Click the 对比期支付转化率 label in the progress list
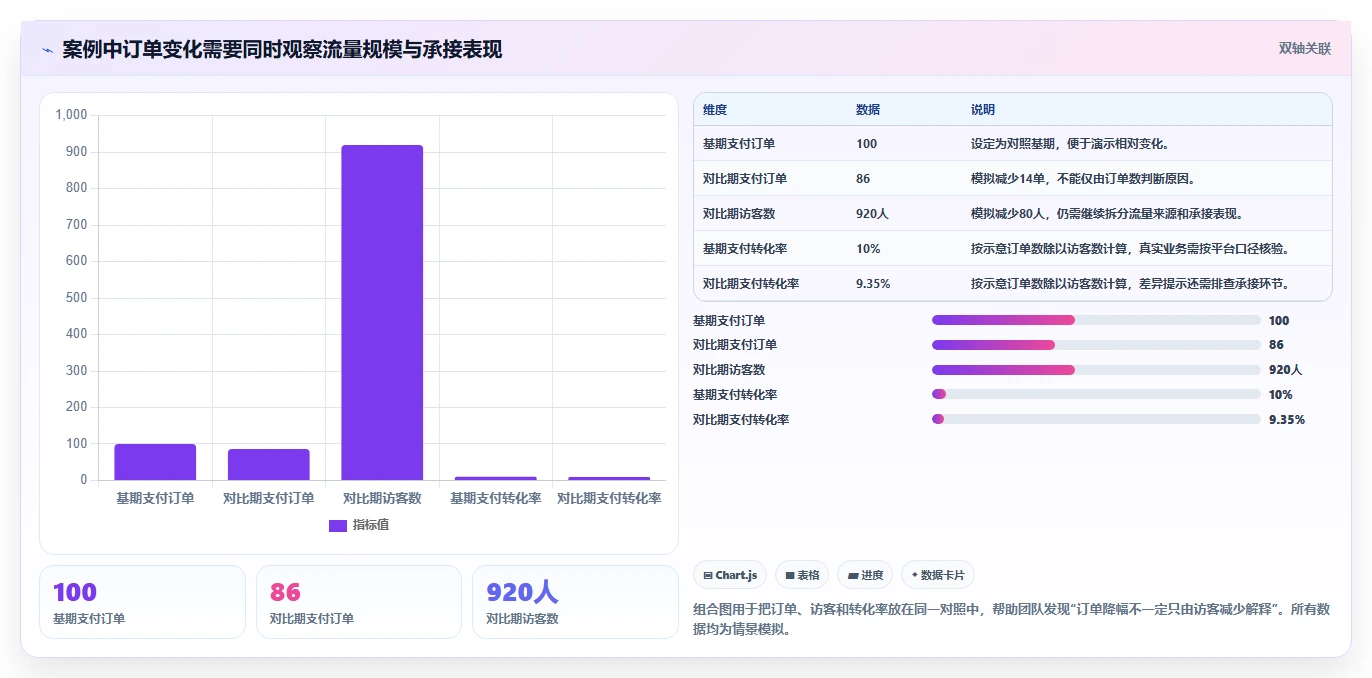The image size is (1372, 678). (x=741, y=420)
